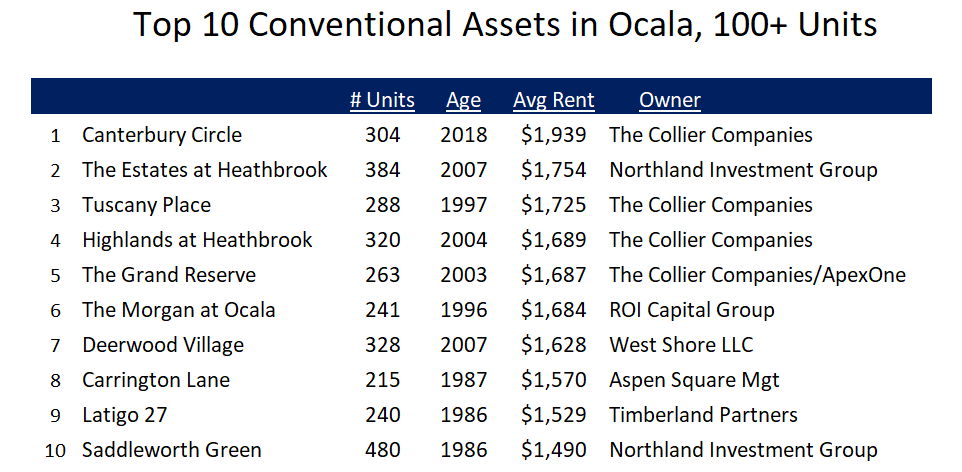Image resolution: width=962 pixels, height=472 pixels.
Task: Click the # Units column header
Action: click(x=382, y=100)
